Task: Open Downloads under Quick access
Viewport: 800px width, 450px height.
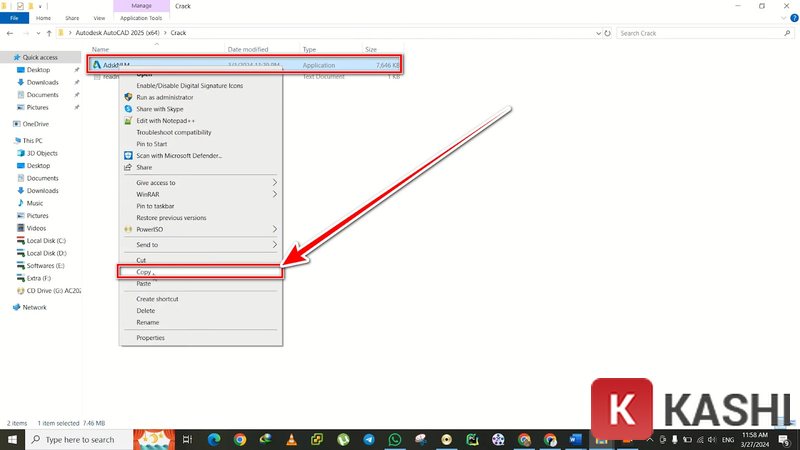Action: (x=42, y=82)
